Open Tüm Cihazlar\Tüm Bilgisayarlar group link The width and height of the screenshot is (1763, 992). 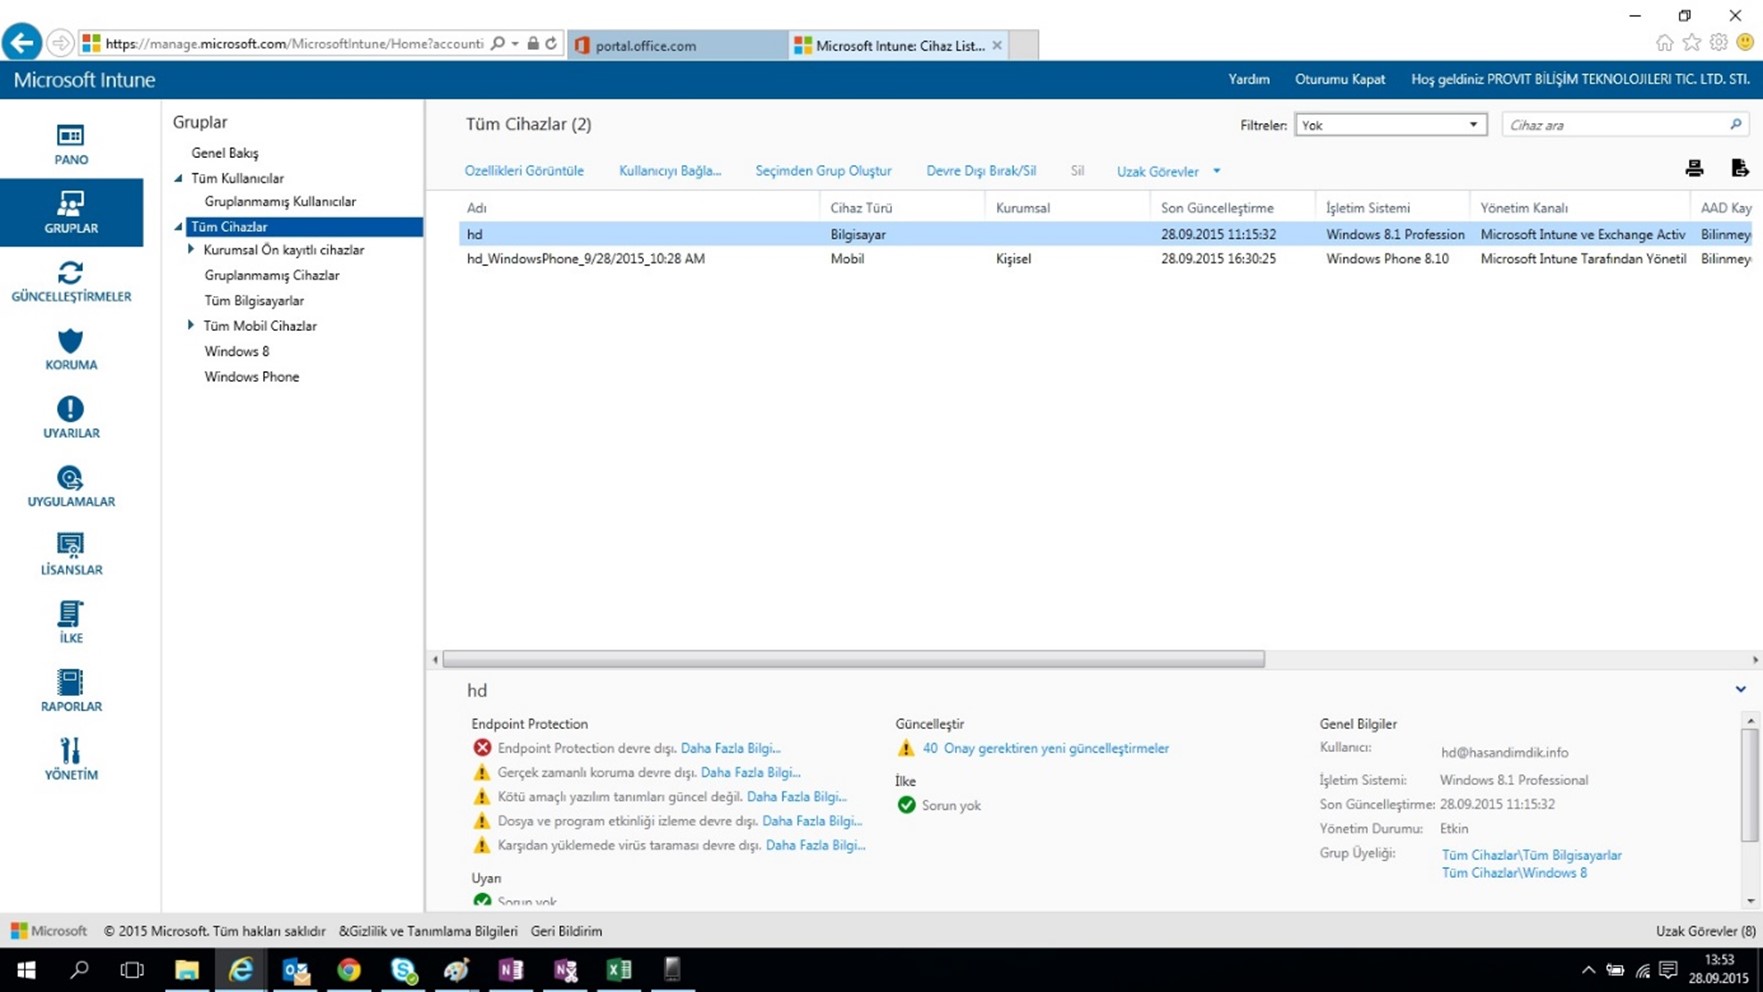click(x=1531, y=855)
